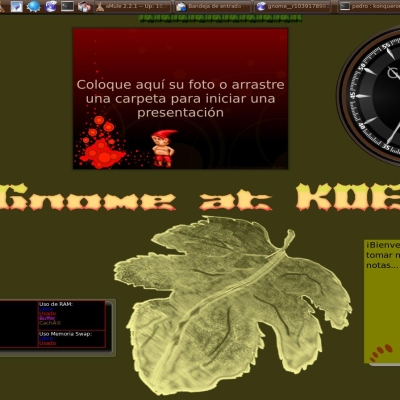Click the footprint logo on notes widget
Screen dimensions: 400x400
coord(381,353)
